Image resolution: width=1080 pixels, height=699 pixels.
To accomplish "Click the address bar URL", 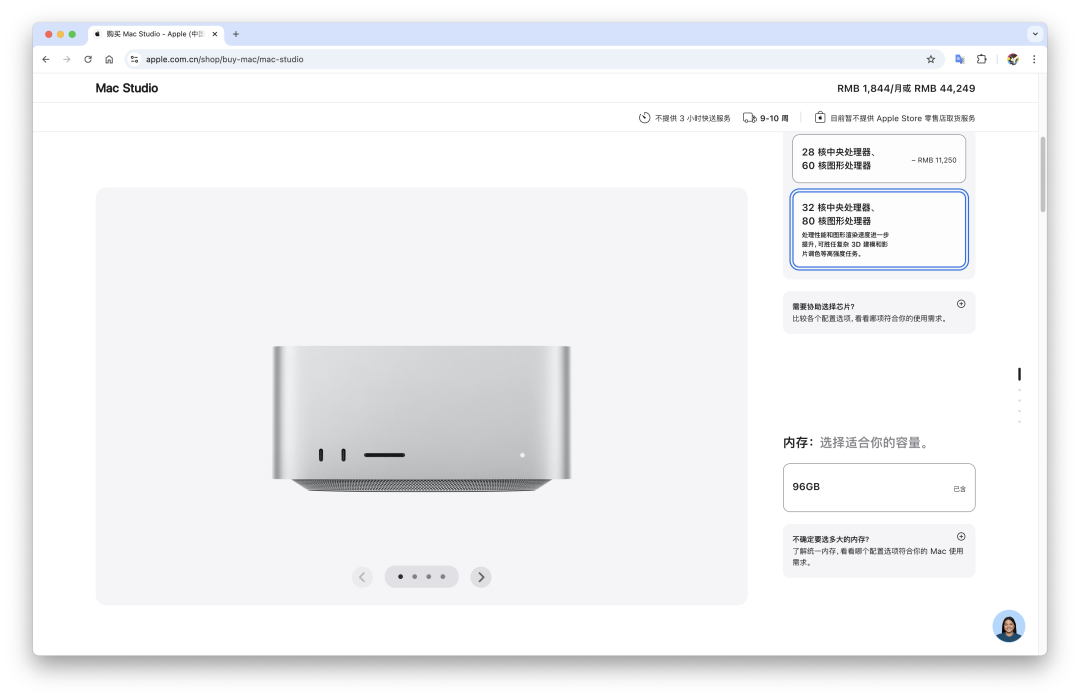I will [225, 59].
